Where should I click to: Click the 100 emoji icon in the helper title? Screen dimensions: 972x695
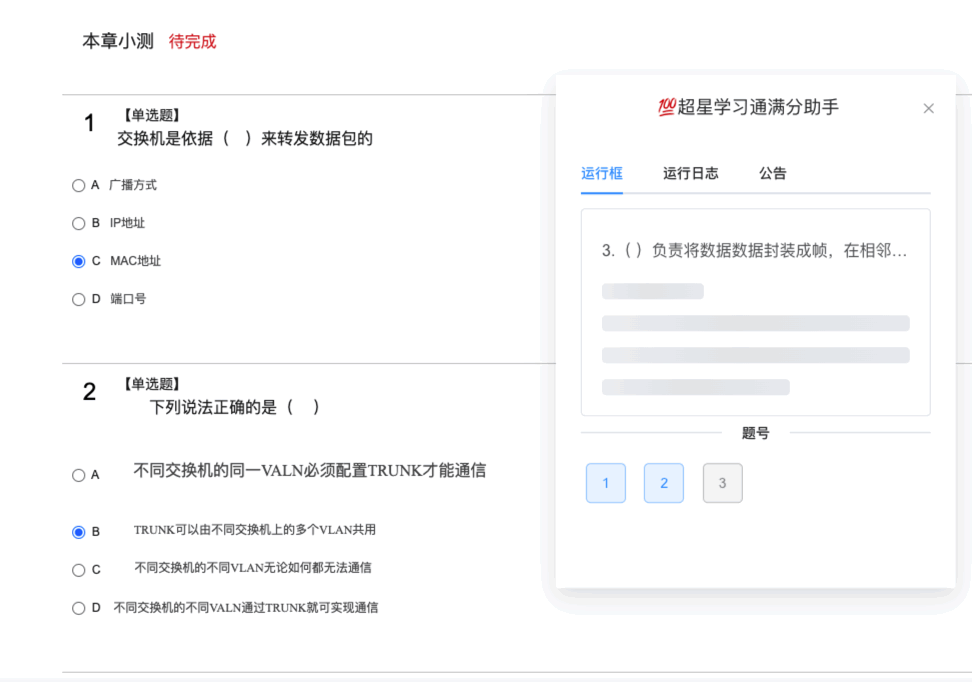point(666,107)
